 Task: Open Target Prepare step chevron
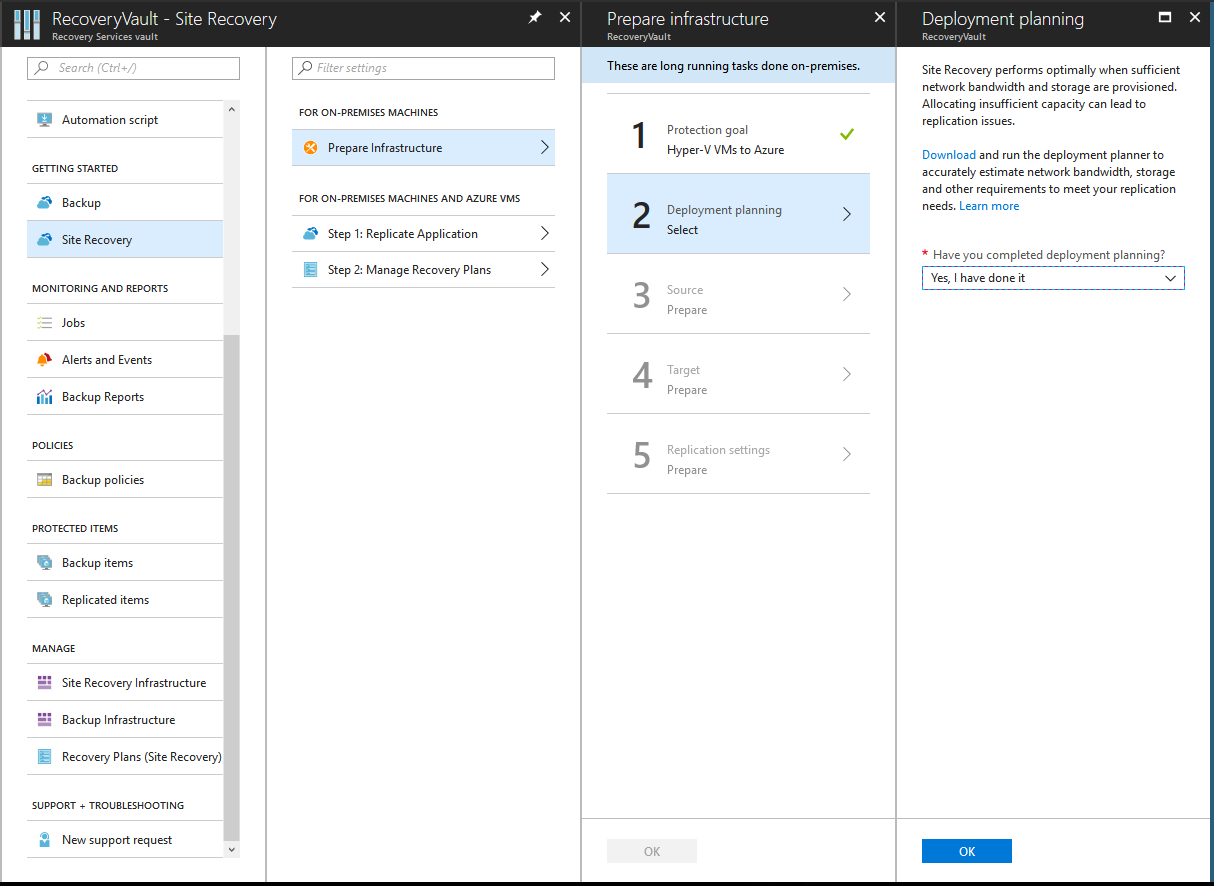(847, 374)
